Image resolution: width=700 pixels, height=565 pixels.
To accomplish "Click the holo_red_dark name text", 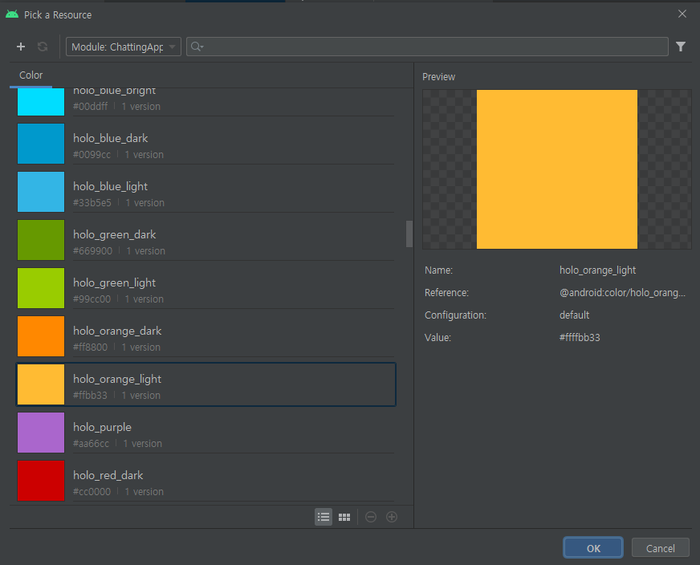I will [x=108, y=475].
